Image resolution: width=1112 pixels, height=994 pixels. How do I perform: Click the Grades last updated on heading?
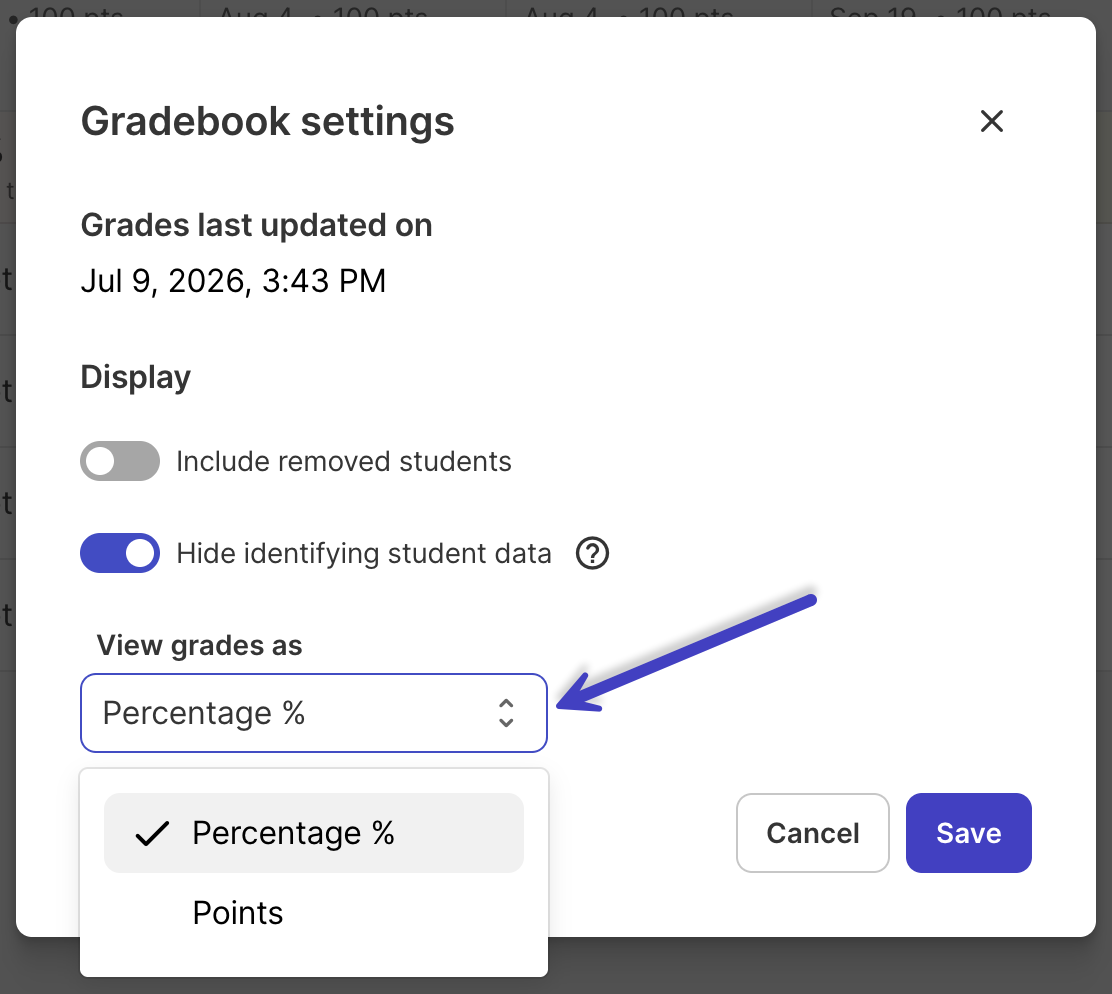(257, 225)
